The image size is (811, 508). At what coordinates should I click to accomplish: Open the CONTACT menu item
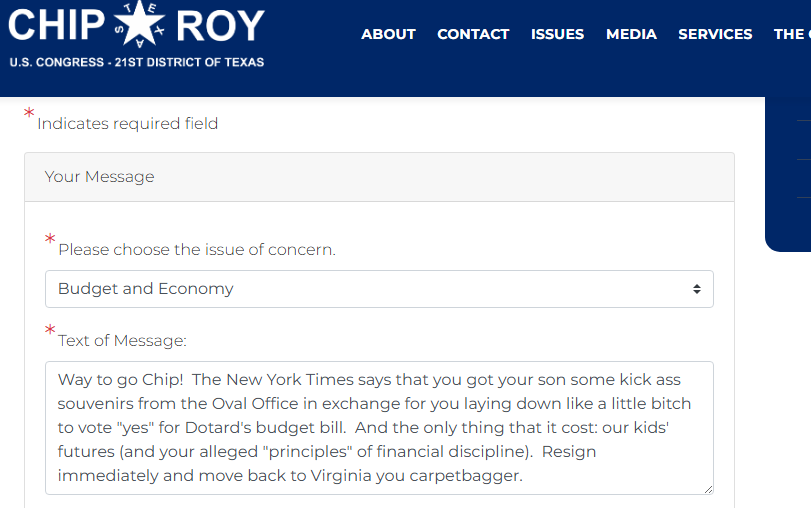473,34
